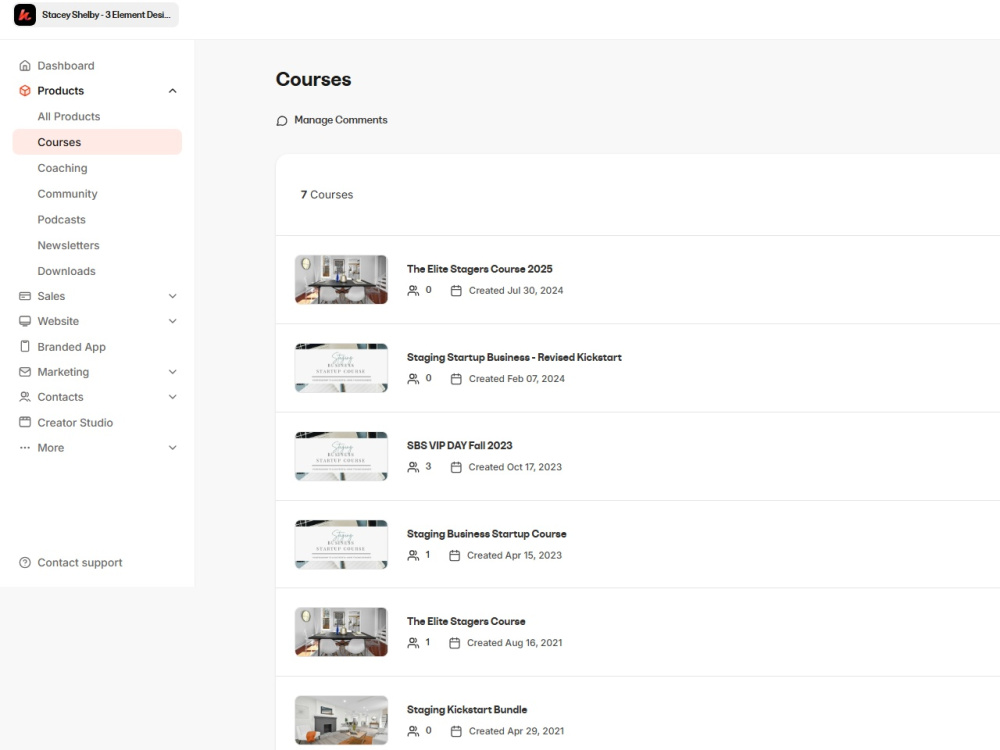Screen dimensions: 1000x750
Task: Open Downloads products
Action: tap(66, 271)
